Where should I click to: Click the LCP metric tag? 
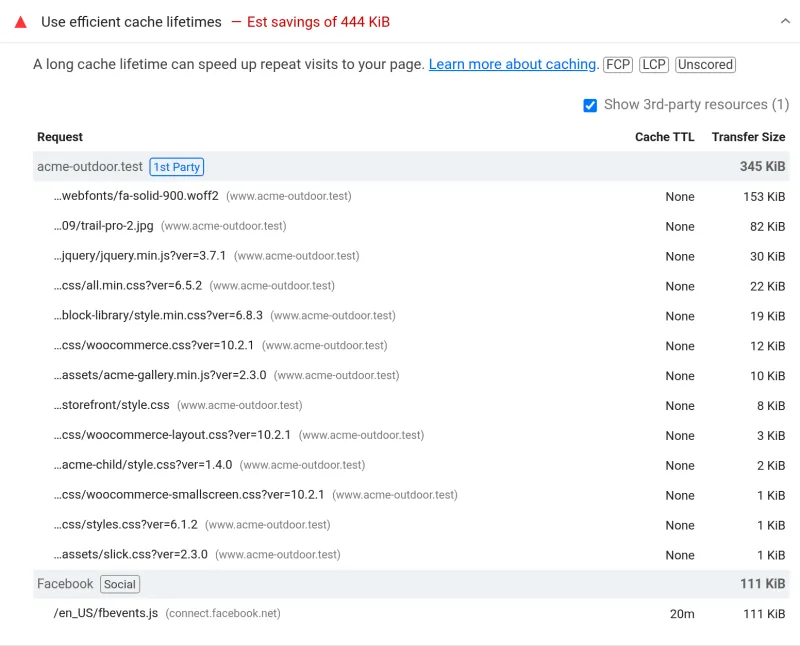pos(654,65)
